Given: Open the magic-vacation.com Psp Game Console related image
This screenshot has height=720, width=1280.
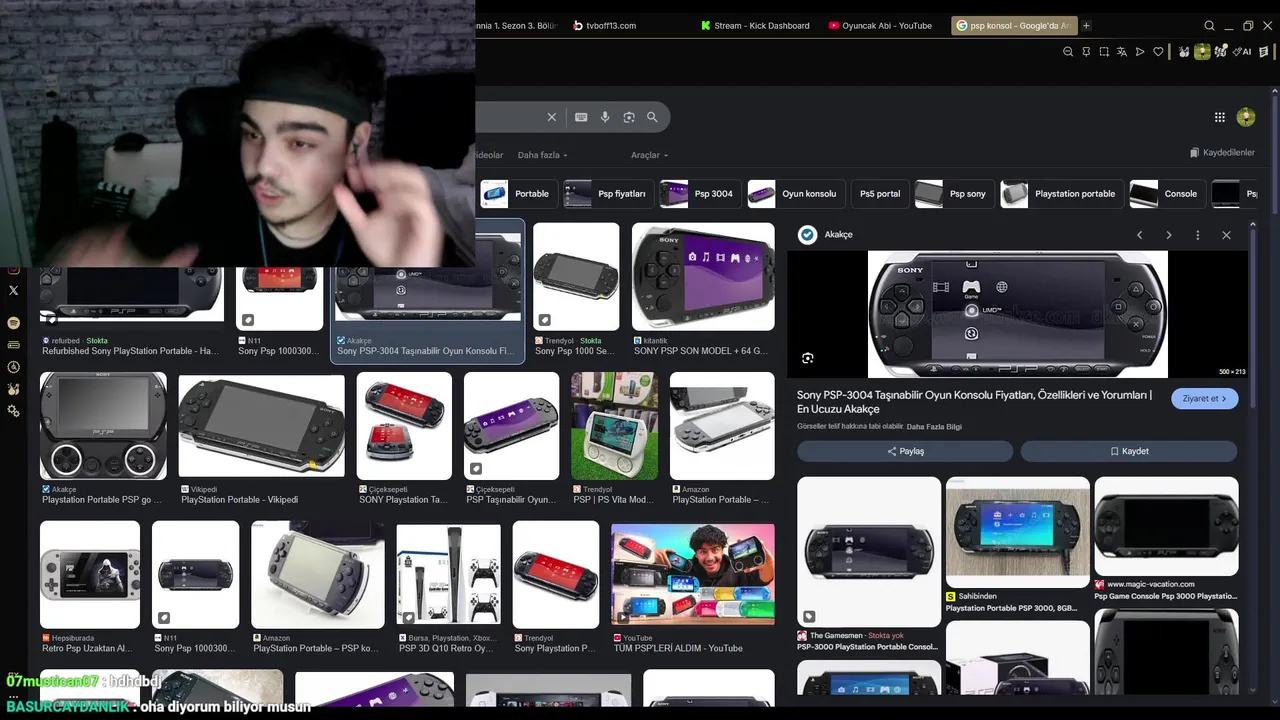Looking at the screenshot, I should (1166, 527).
